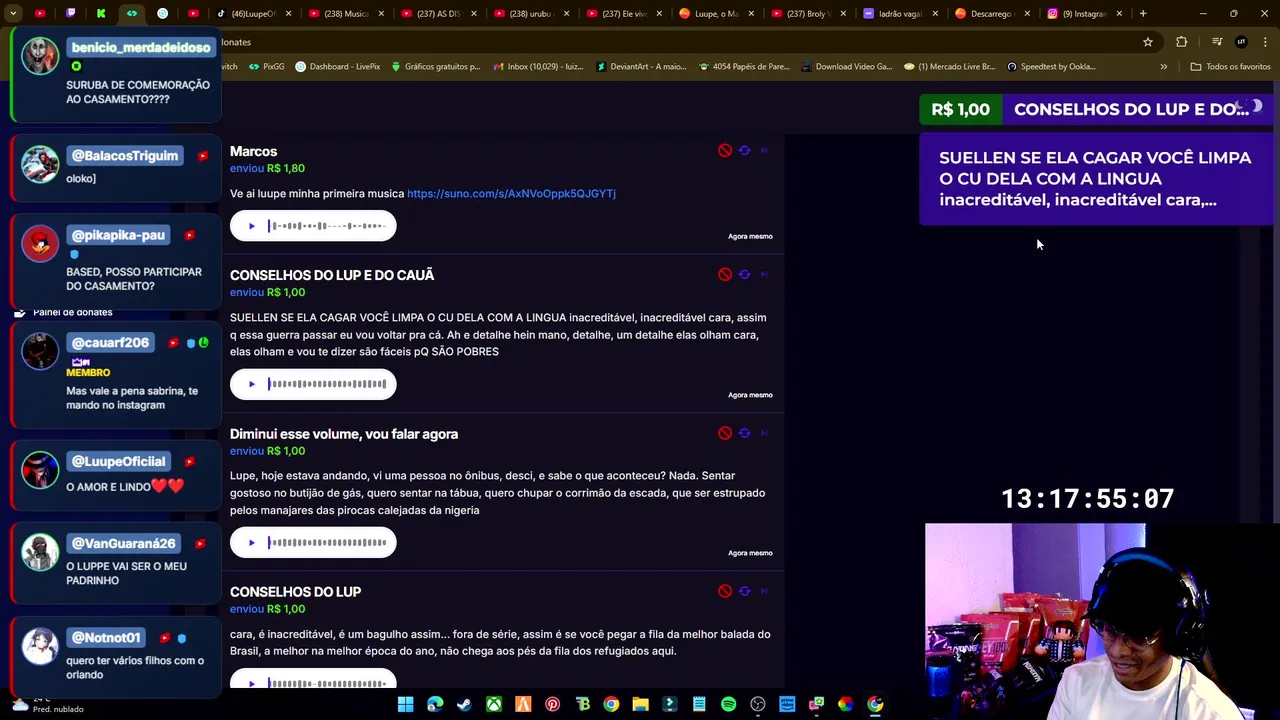Screen dimensions: 1280x720
Task: Open OBS Studio from taskbar
Action: tap(758, 704)
